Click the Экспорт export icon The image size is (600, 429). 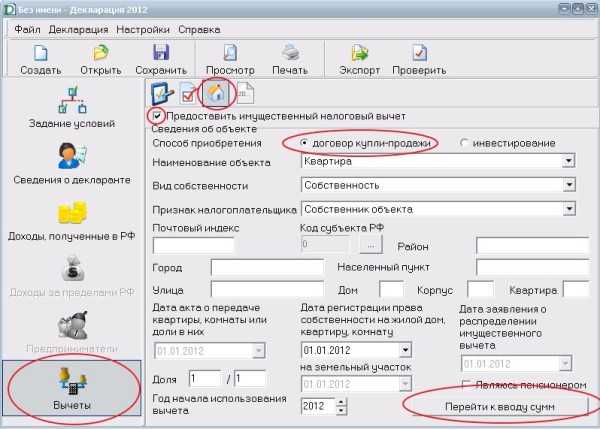coord(359,53)
